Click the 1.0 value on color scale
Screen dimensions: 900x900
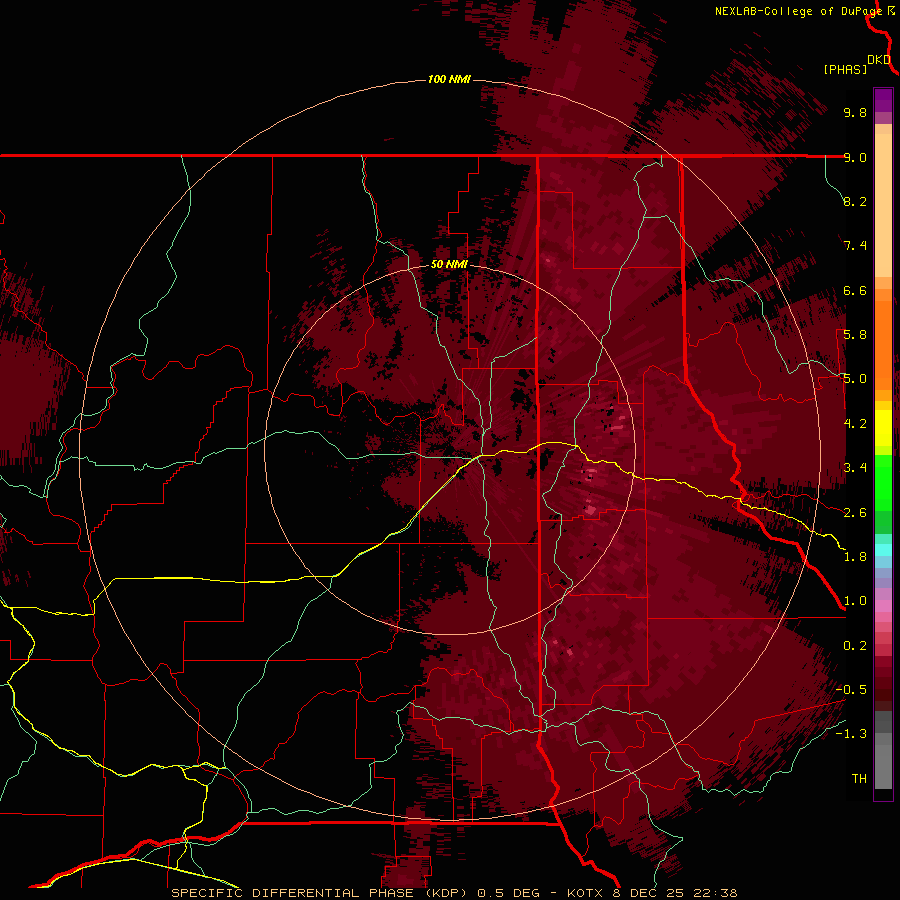[855, 601]
